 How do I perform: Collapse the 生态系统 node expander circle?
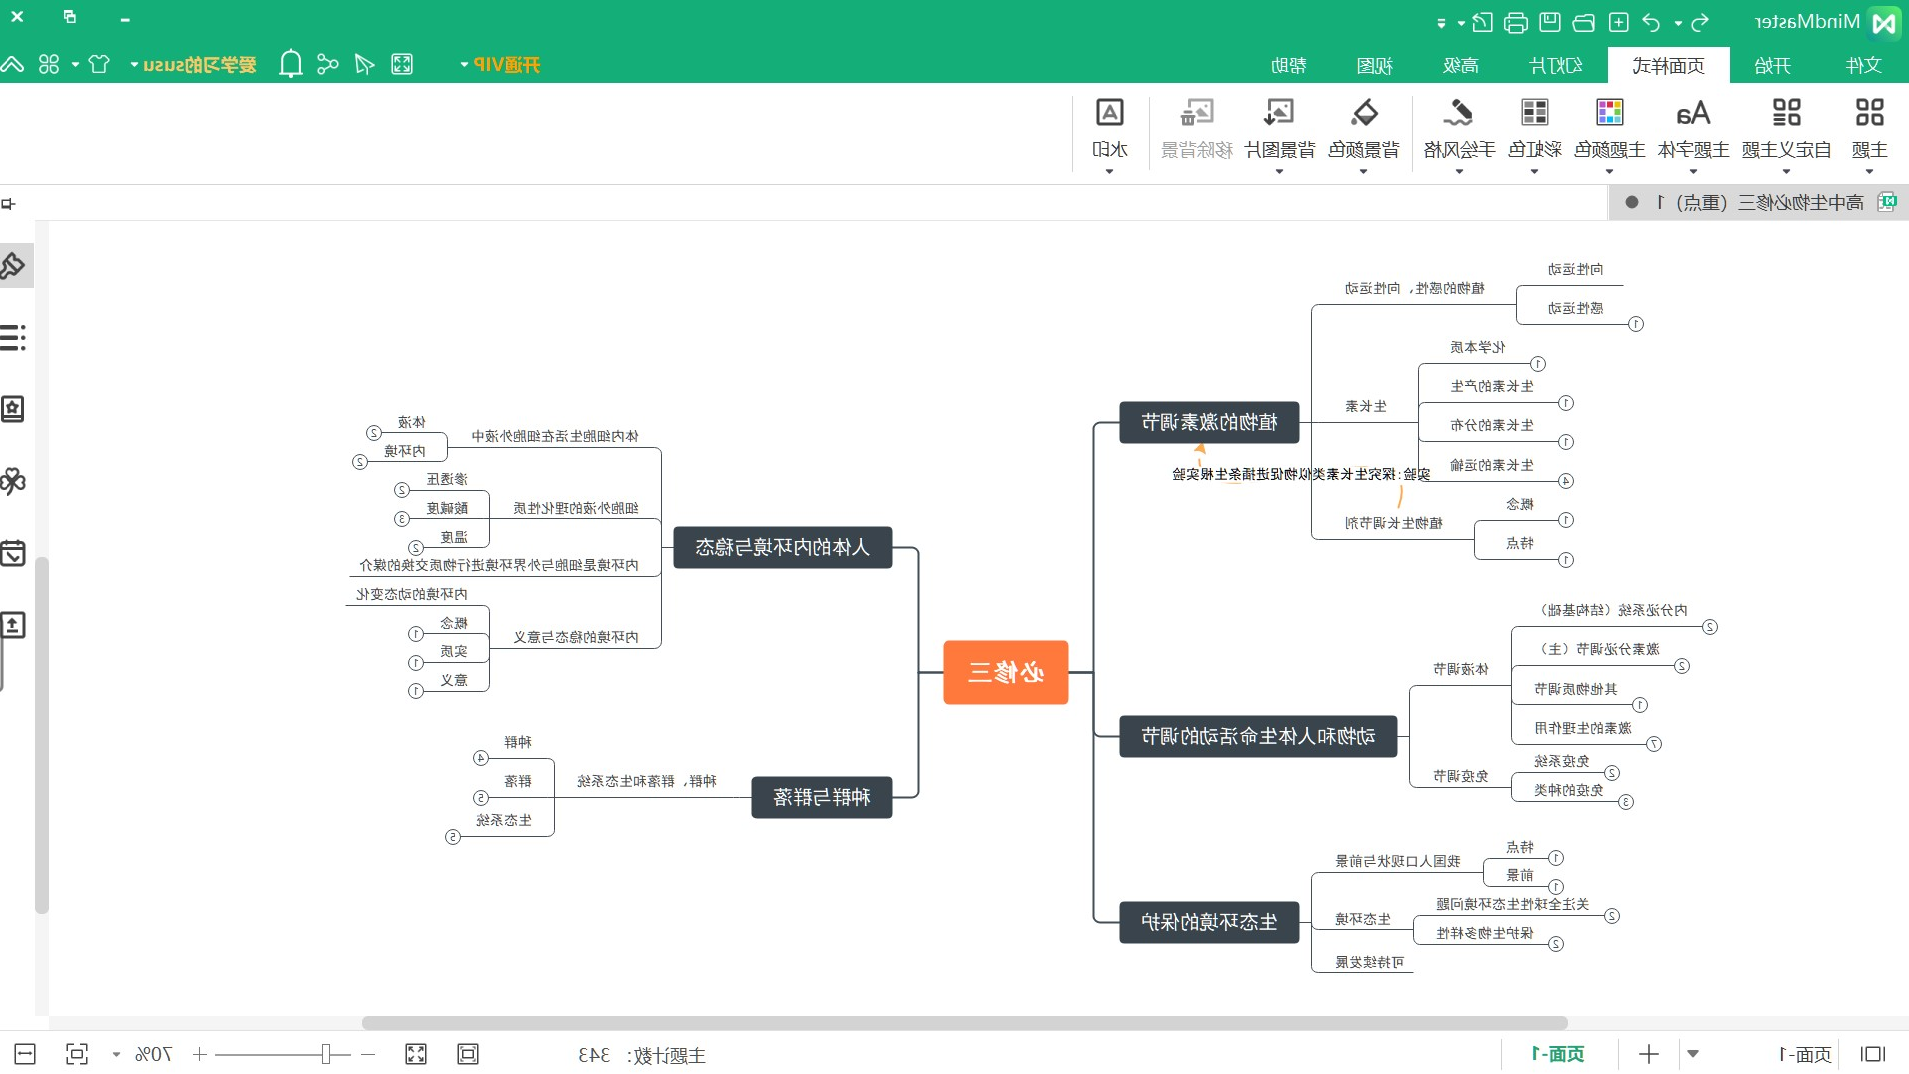453,837
